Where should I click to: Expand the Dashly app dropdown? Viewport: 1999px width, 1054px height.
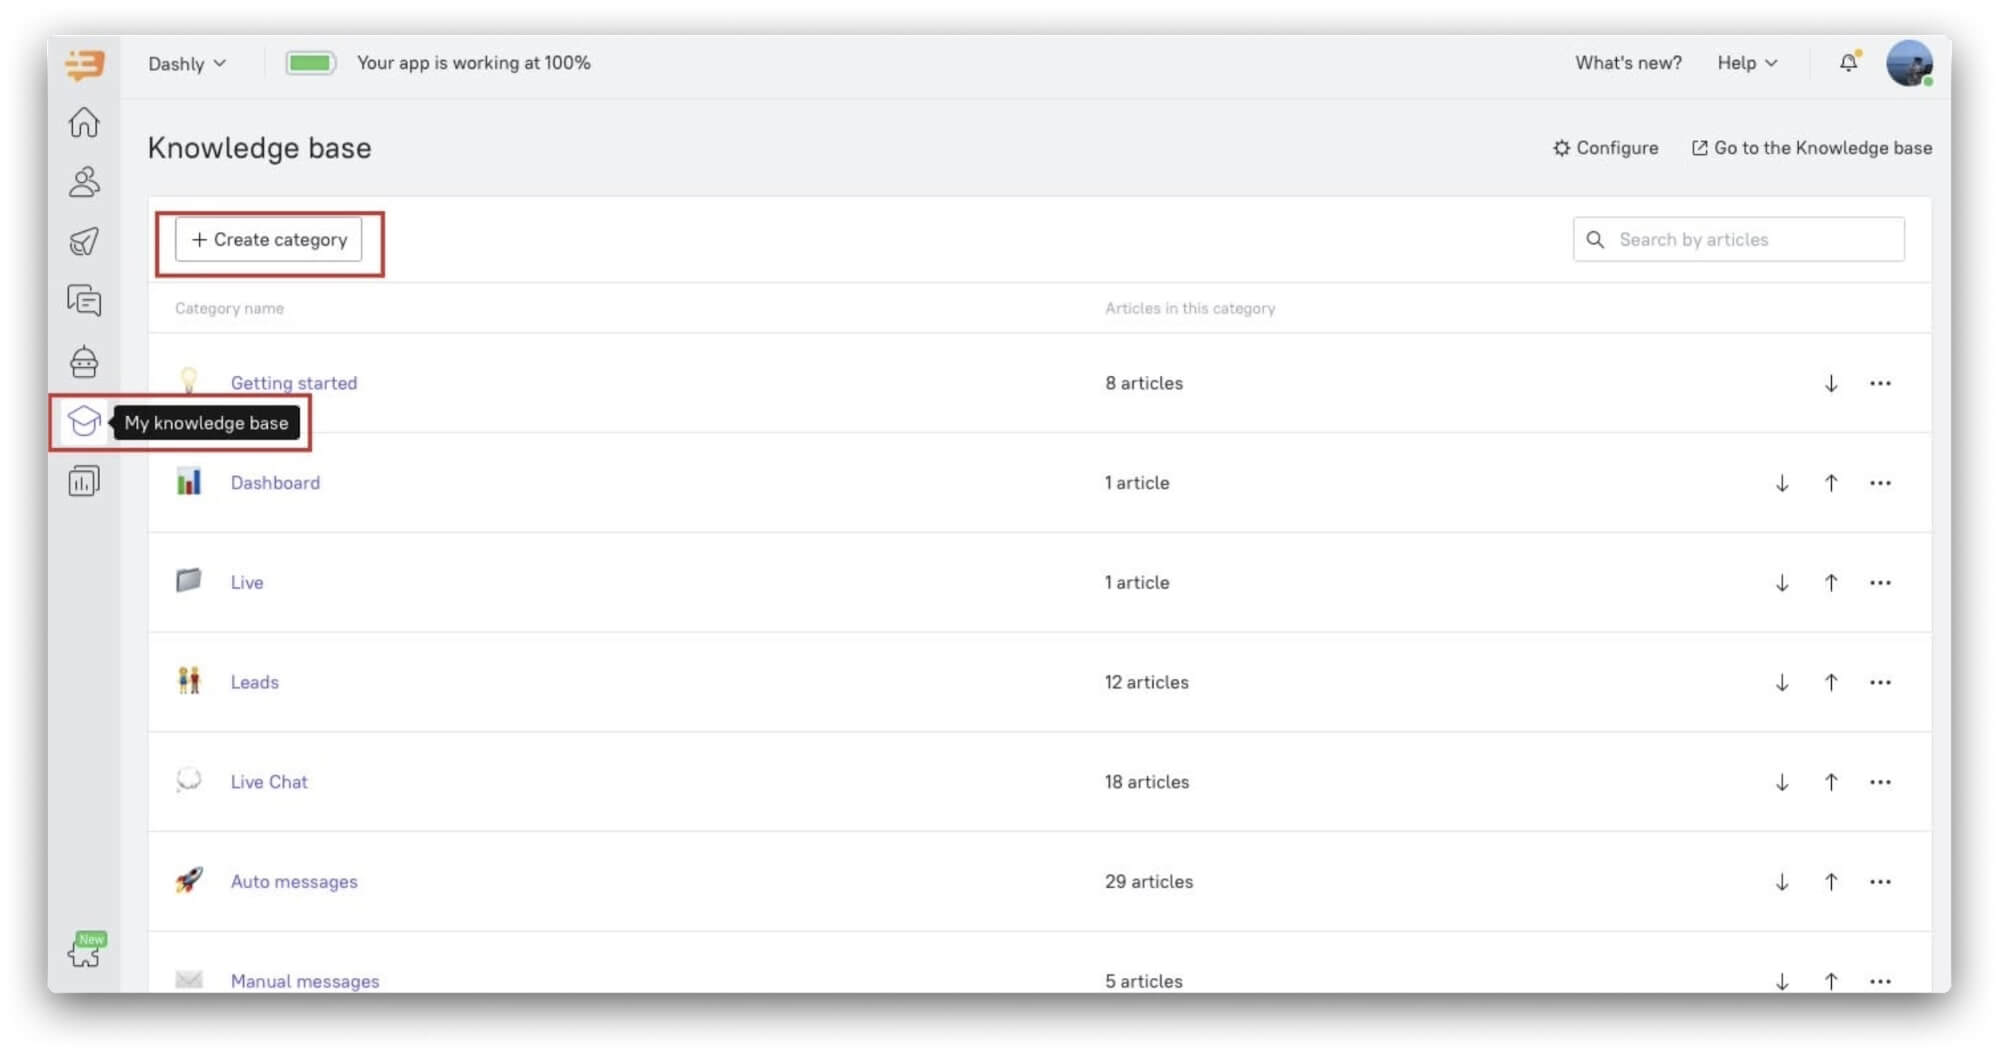click(x=187, y=63)
